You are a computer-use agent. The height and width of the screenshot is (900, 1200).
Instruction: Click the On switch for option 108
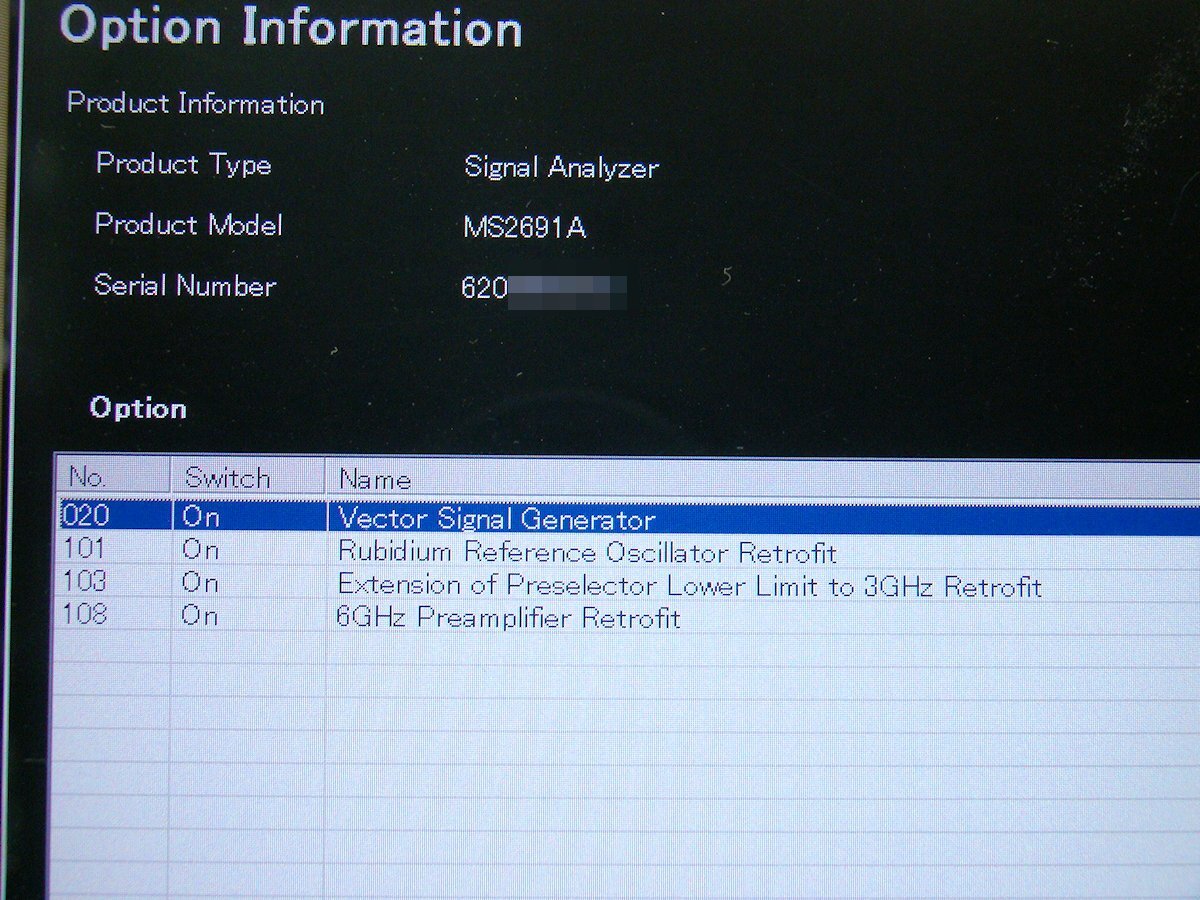200,616
